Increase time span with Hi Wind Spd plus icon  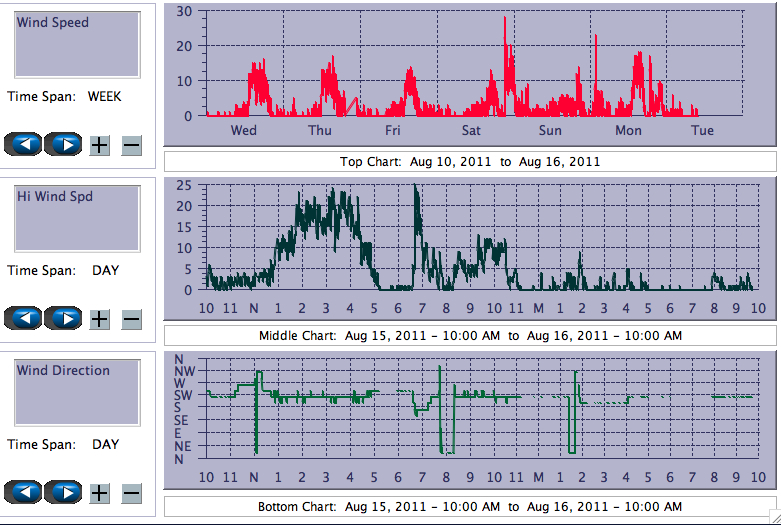tap(100, 319)
